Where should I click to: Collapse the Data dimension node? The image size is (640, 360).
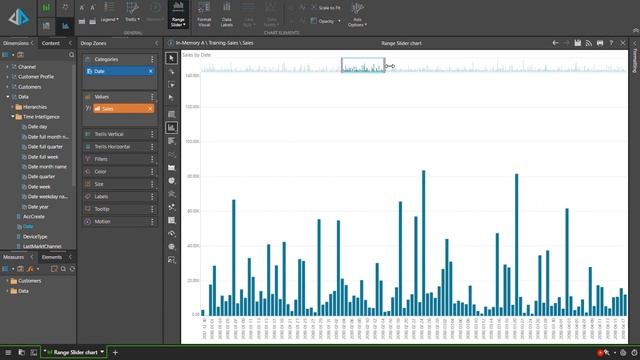pos(7,97)
